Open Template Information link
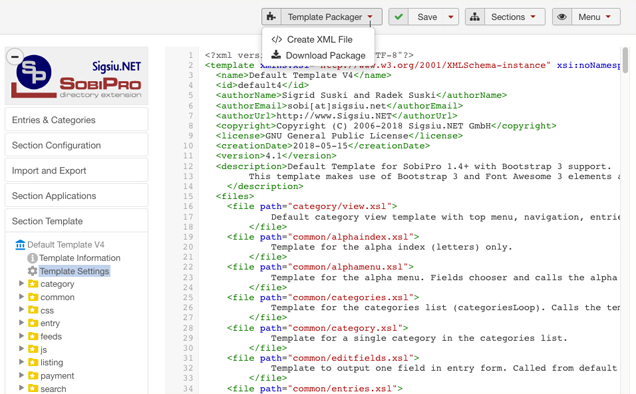 (80, 258)
